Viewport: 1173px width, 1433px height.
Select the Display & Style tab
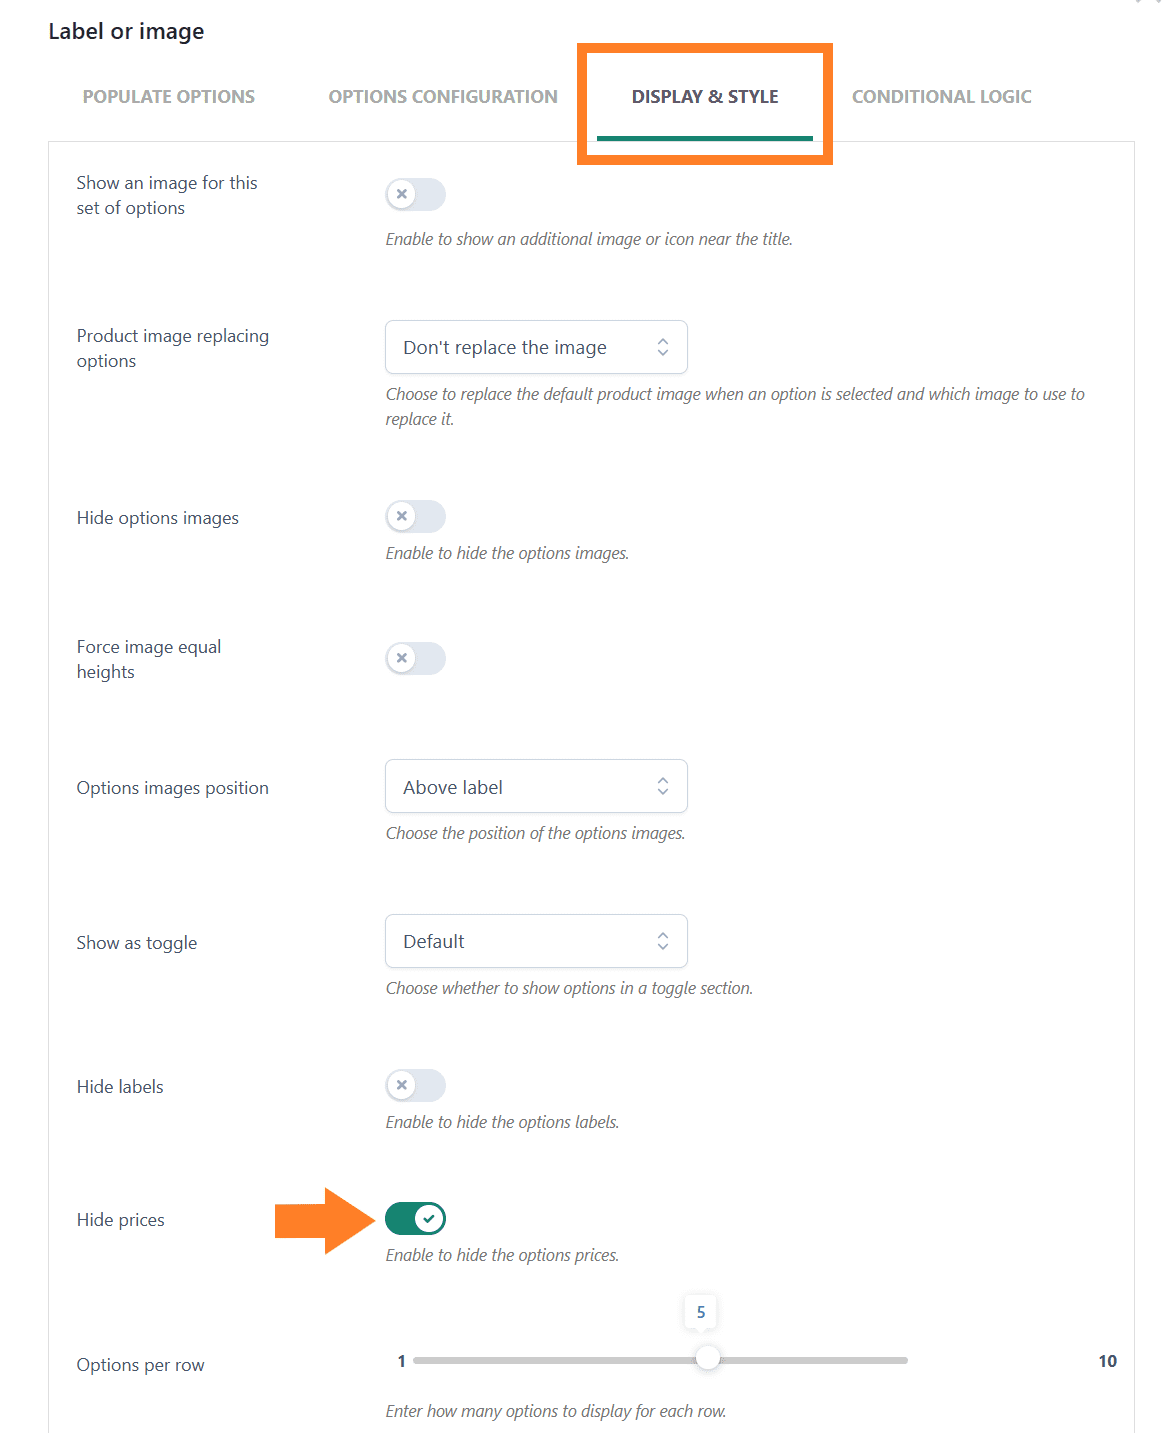[x=705, y=97]
